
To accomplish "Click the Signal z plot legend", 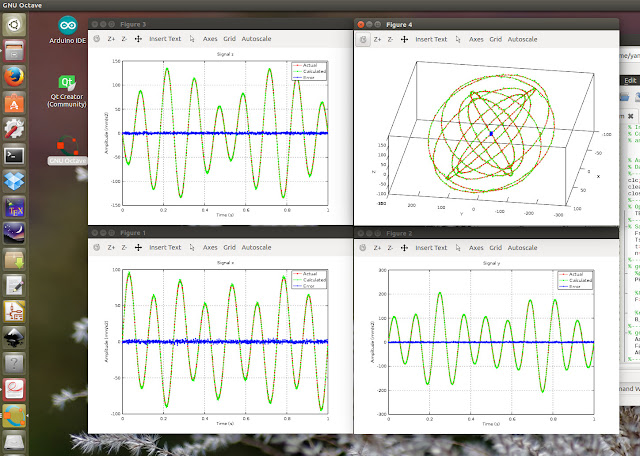I will [309, 71].
